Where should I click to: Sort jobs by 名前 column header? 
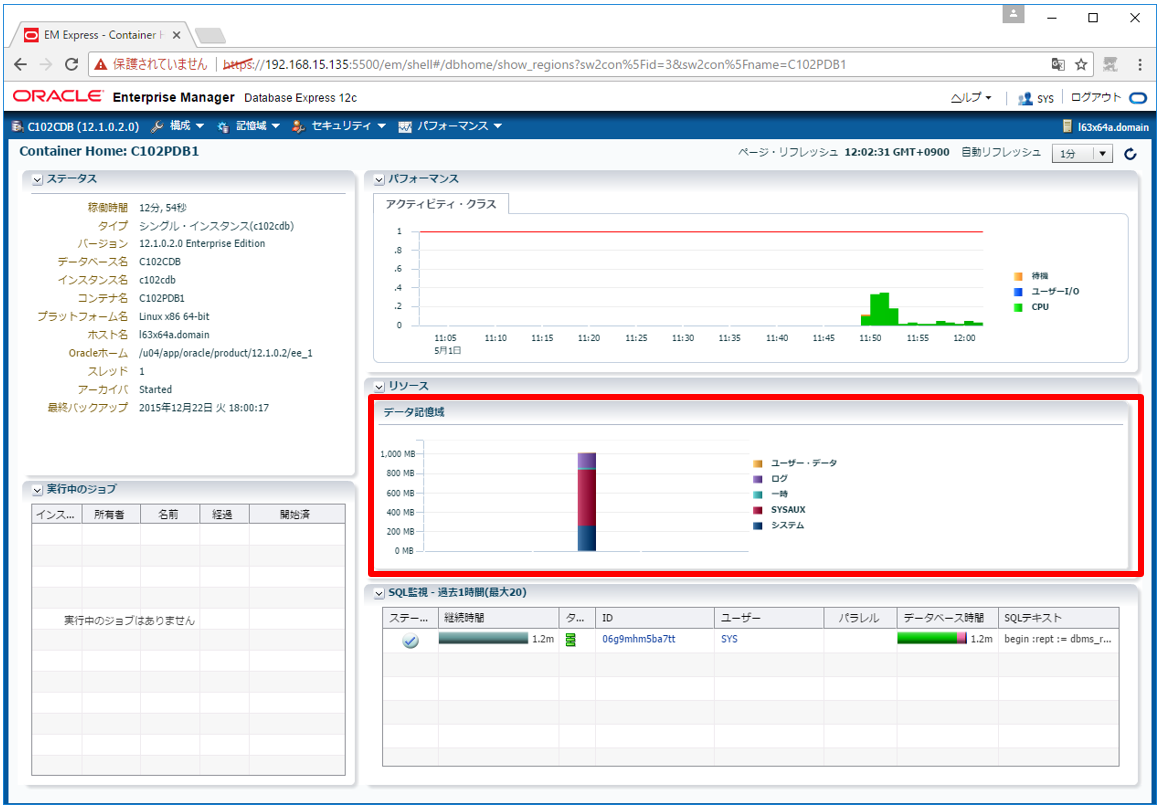coord(169,514)
